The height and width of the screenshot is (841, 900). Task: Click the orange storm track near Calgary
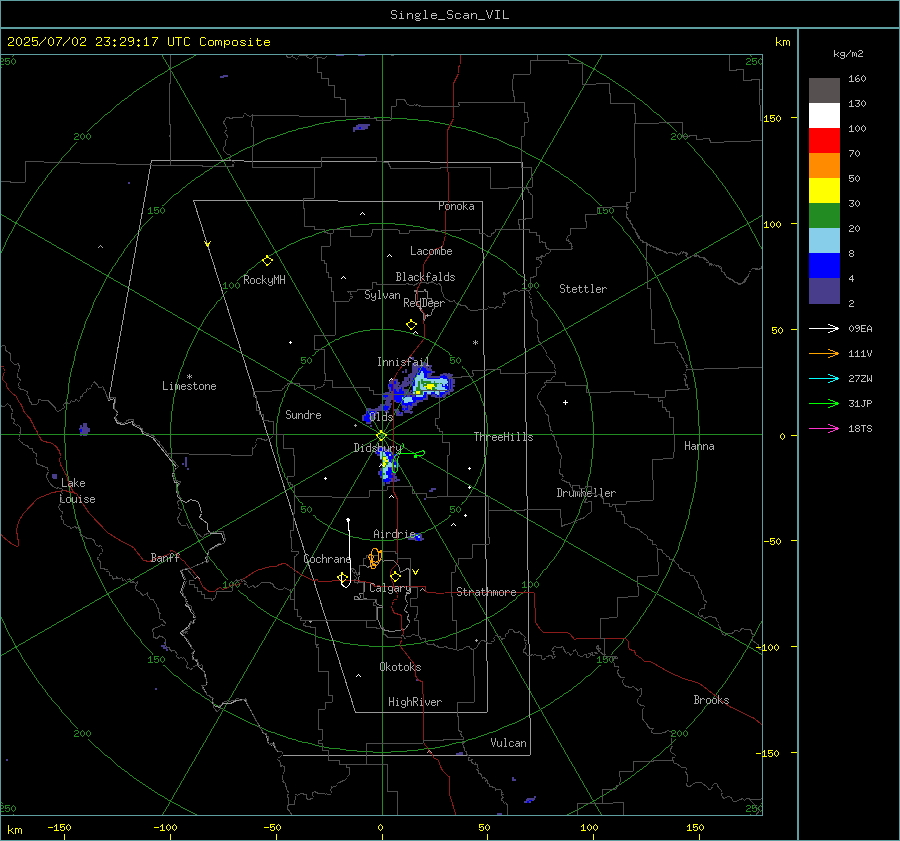tap(375, 558)
